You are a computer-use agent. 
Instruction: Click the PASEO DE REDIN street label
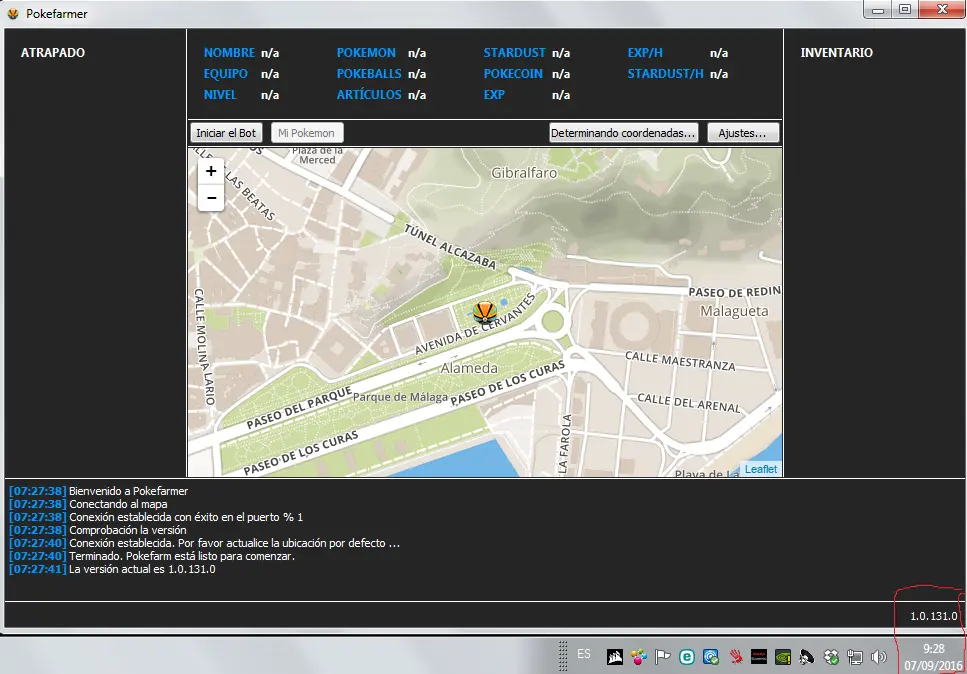(x=734, y=292)
